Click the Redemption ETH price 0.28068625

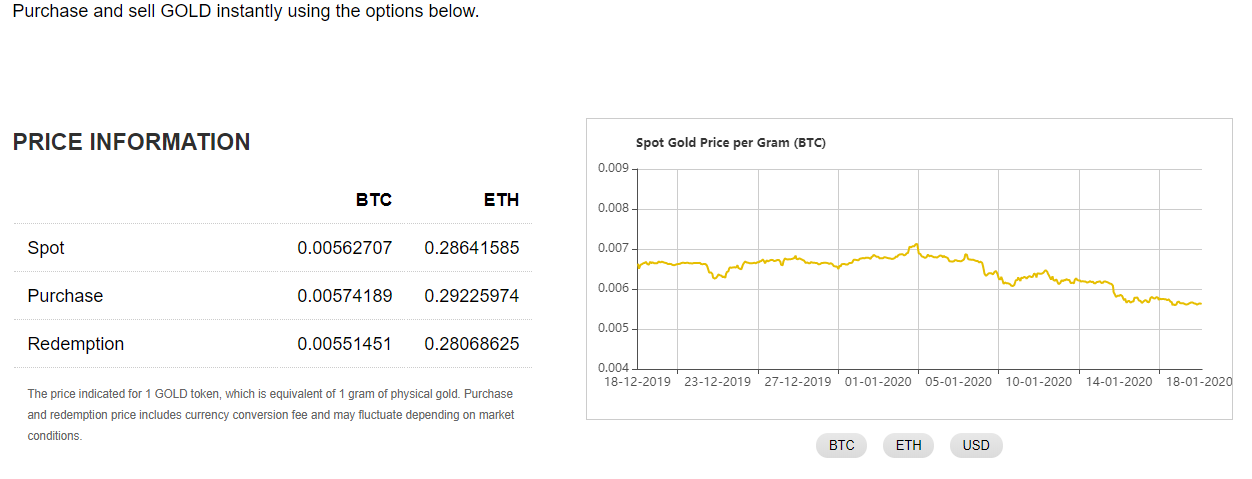tap(471, 344)
